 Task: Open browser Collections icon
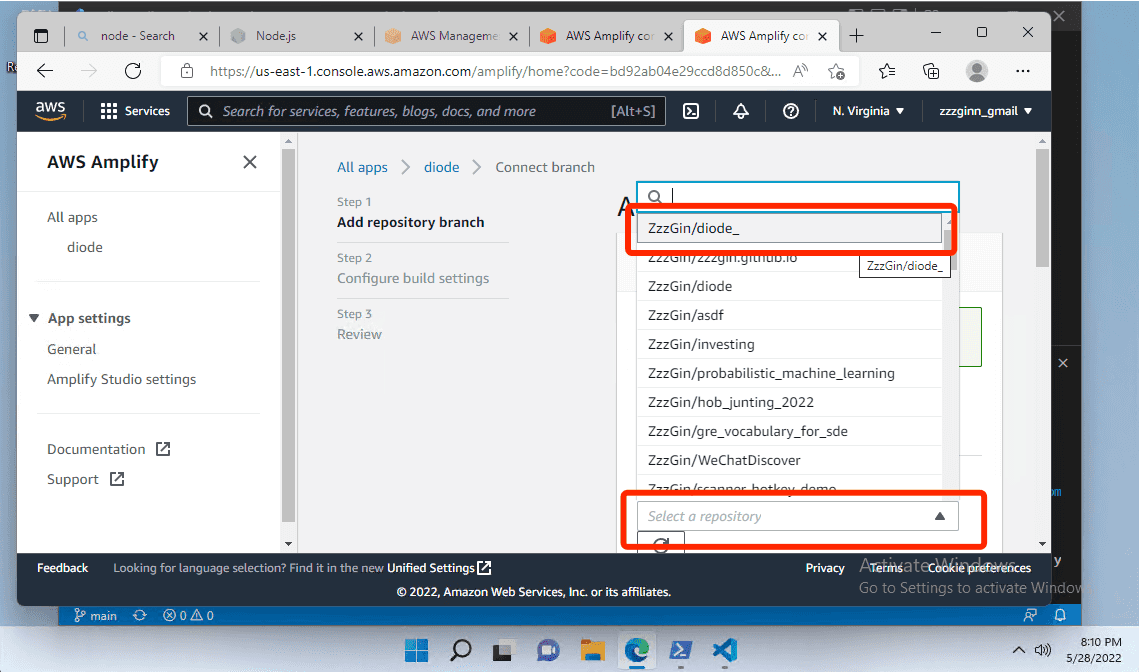point(931,70)
